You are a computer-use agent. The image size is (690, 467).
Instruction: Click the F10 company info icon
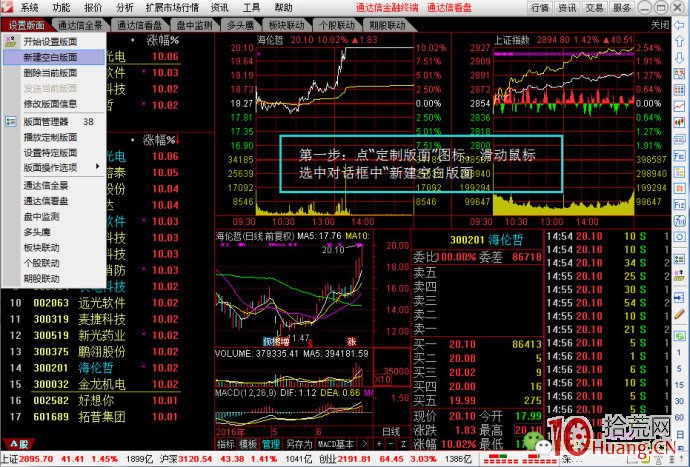tap(679, 156)
